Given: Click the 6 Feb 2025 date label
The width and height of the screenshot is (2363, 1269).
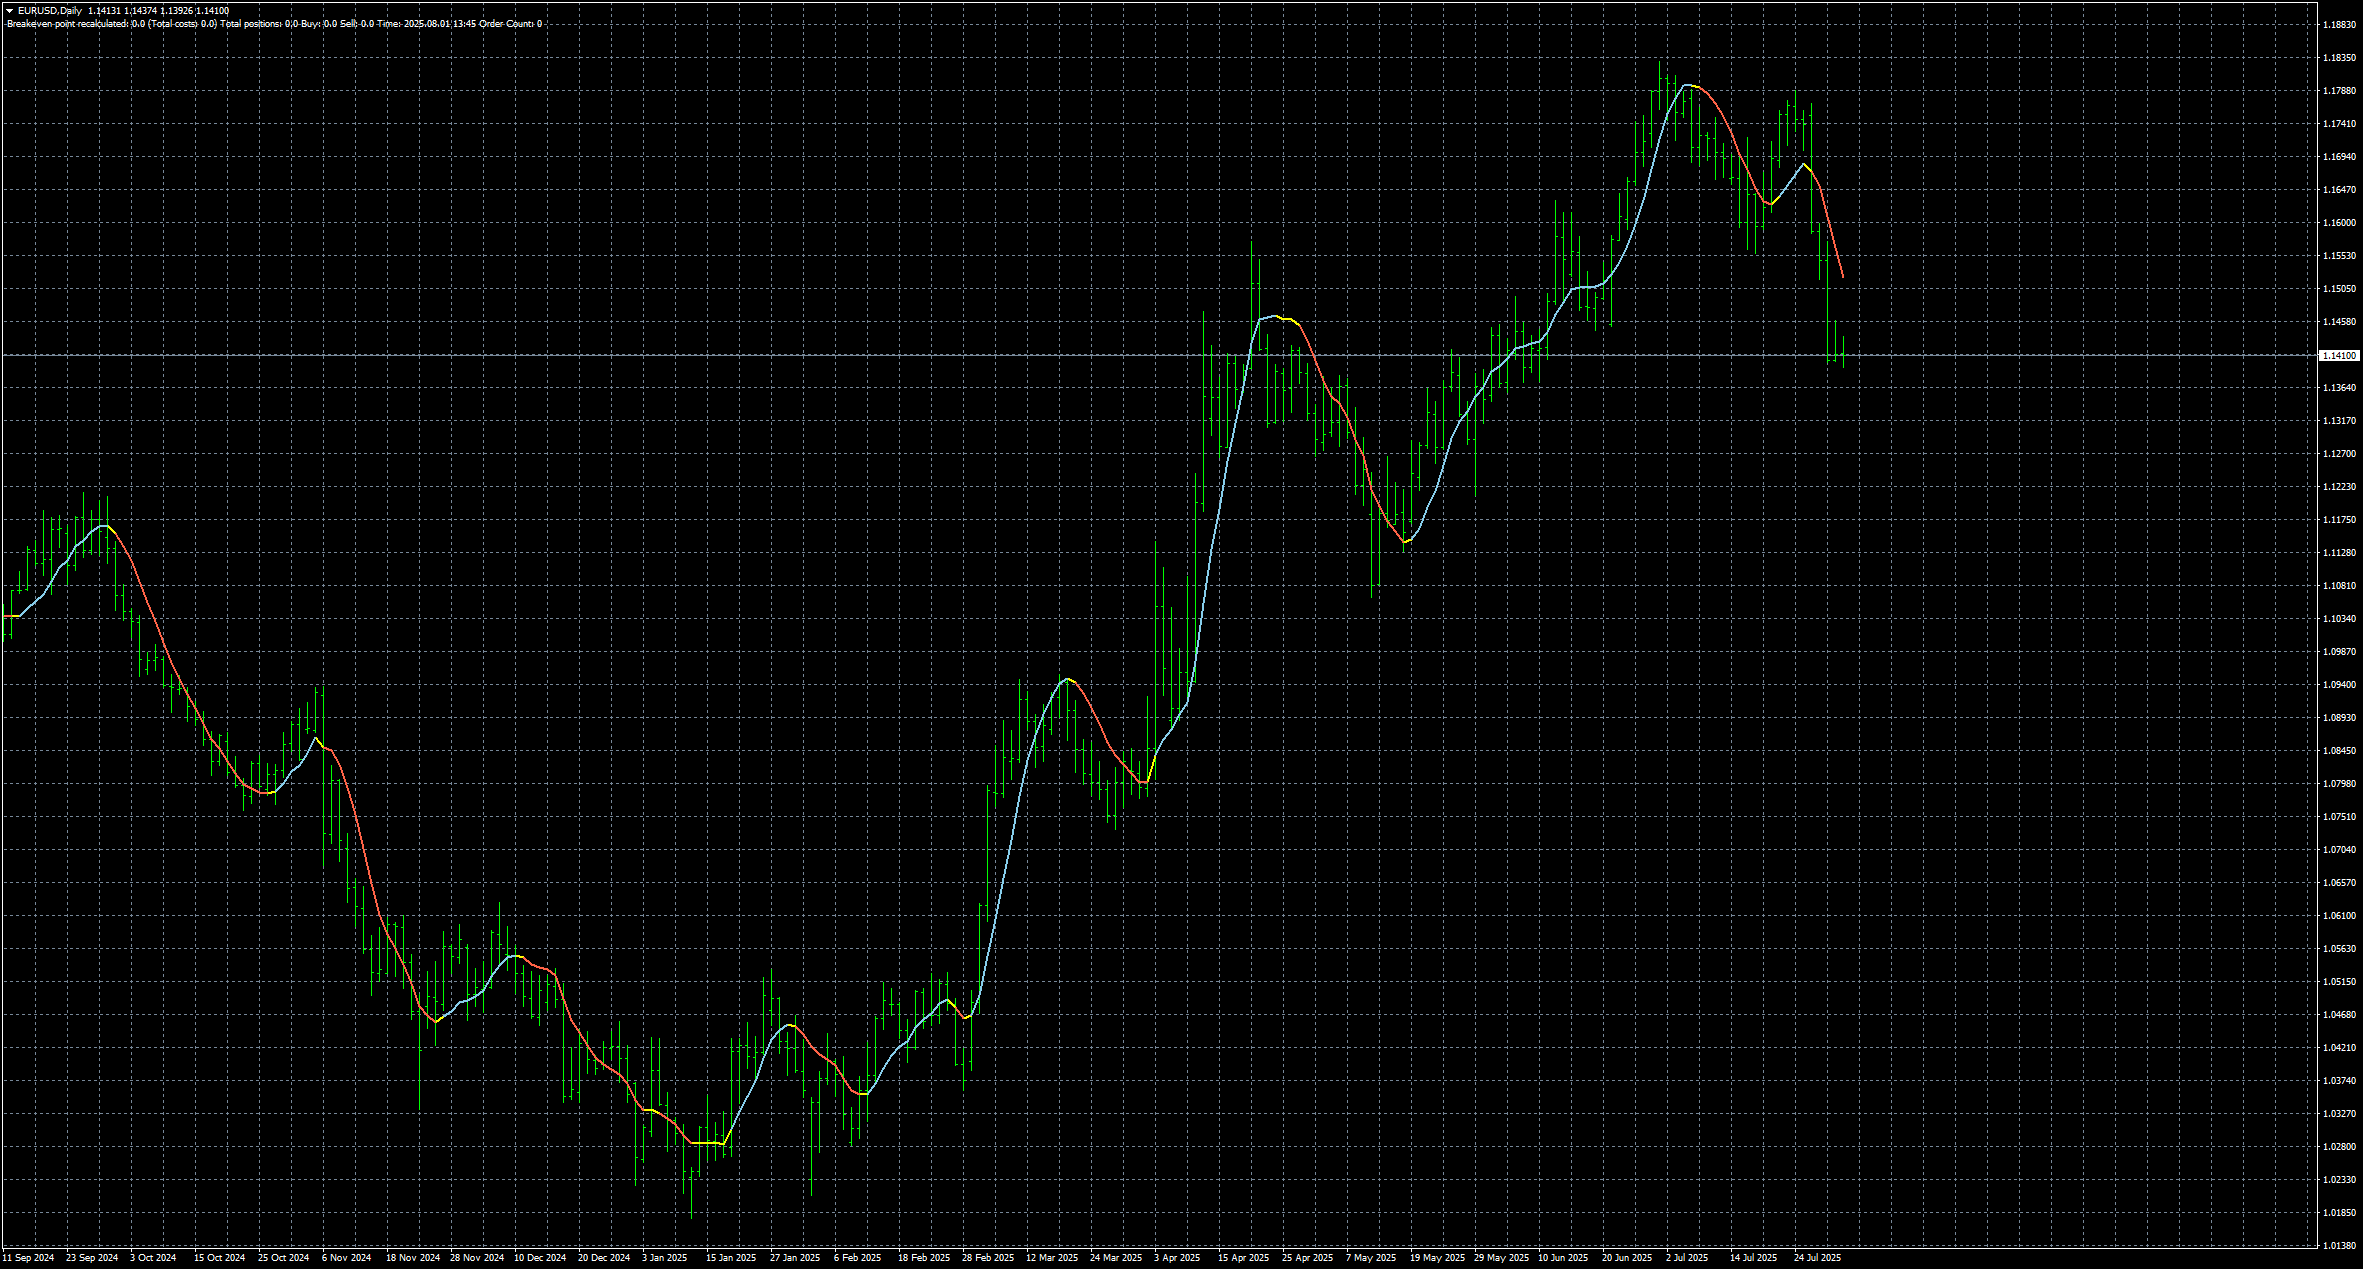Looking at the screenshot, I should (858, 1258).
